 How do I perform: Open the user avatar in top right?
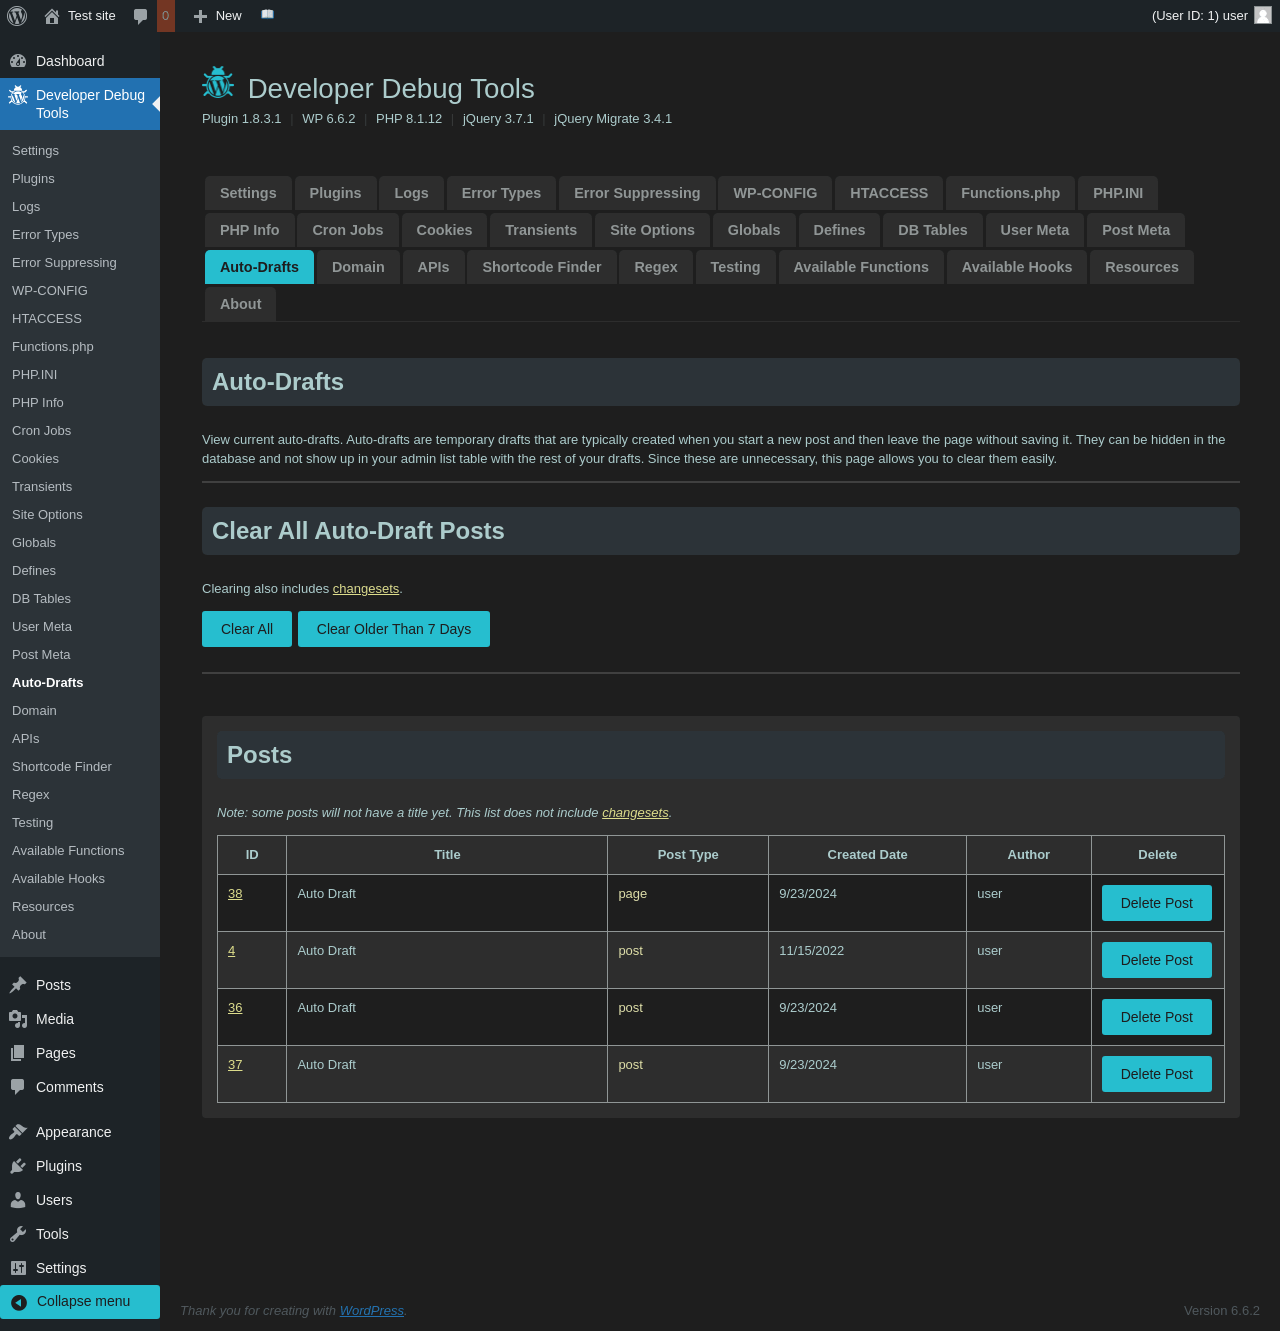coord(1263,15)
